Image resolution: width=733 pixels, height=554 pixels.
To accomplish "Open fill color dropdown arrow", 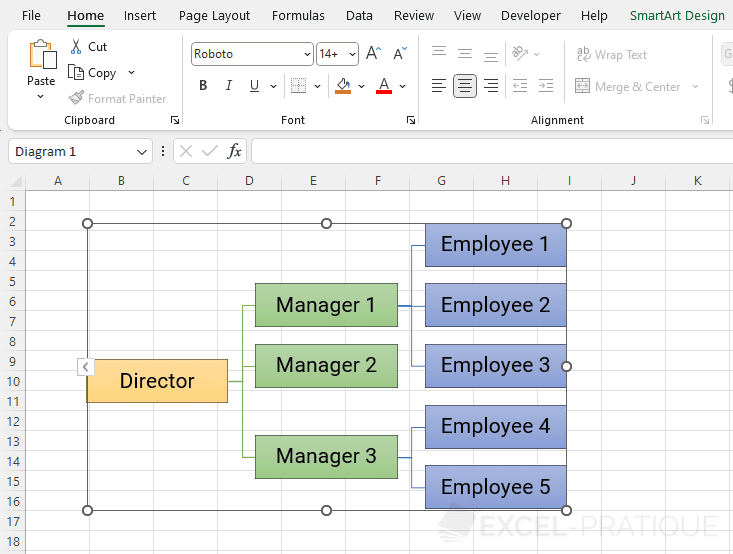I will point(361,86).
